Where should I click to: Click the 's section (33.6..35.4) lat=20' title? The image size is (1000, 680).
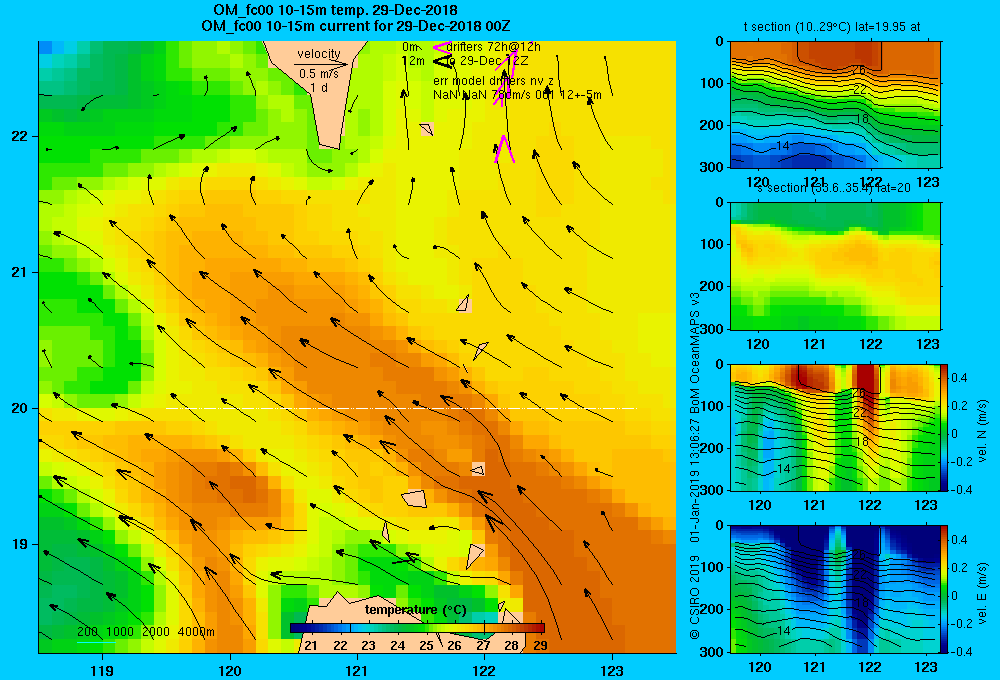pyautogui.click(x=833, y=188)
